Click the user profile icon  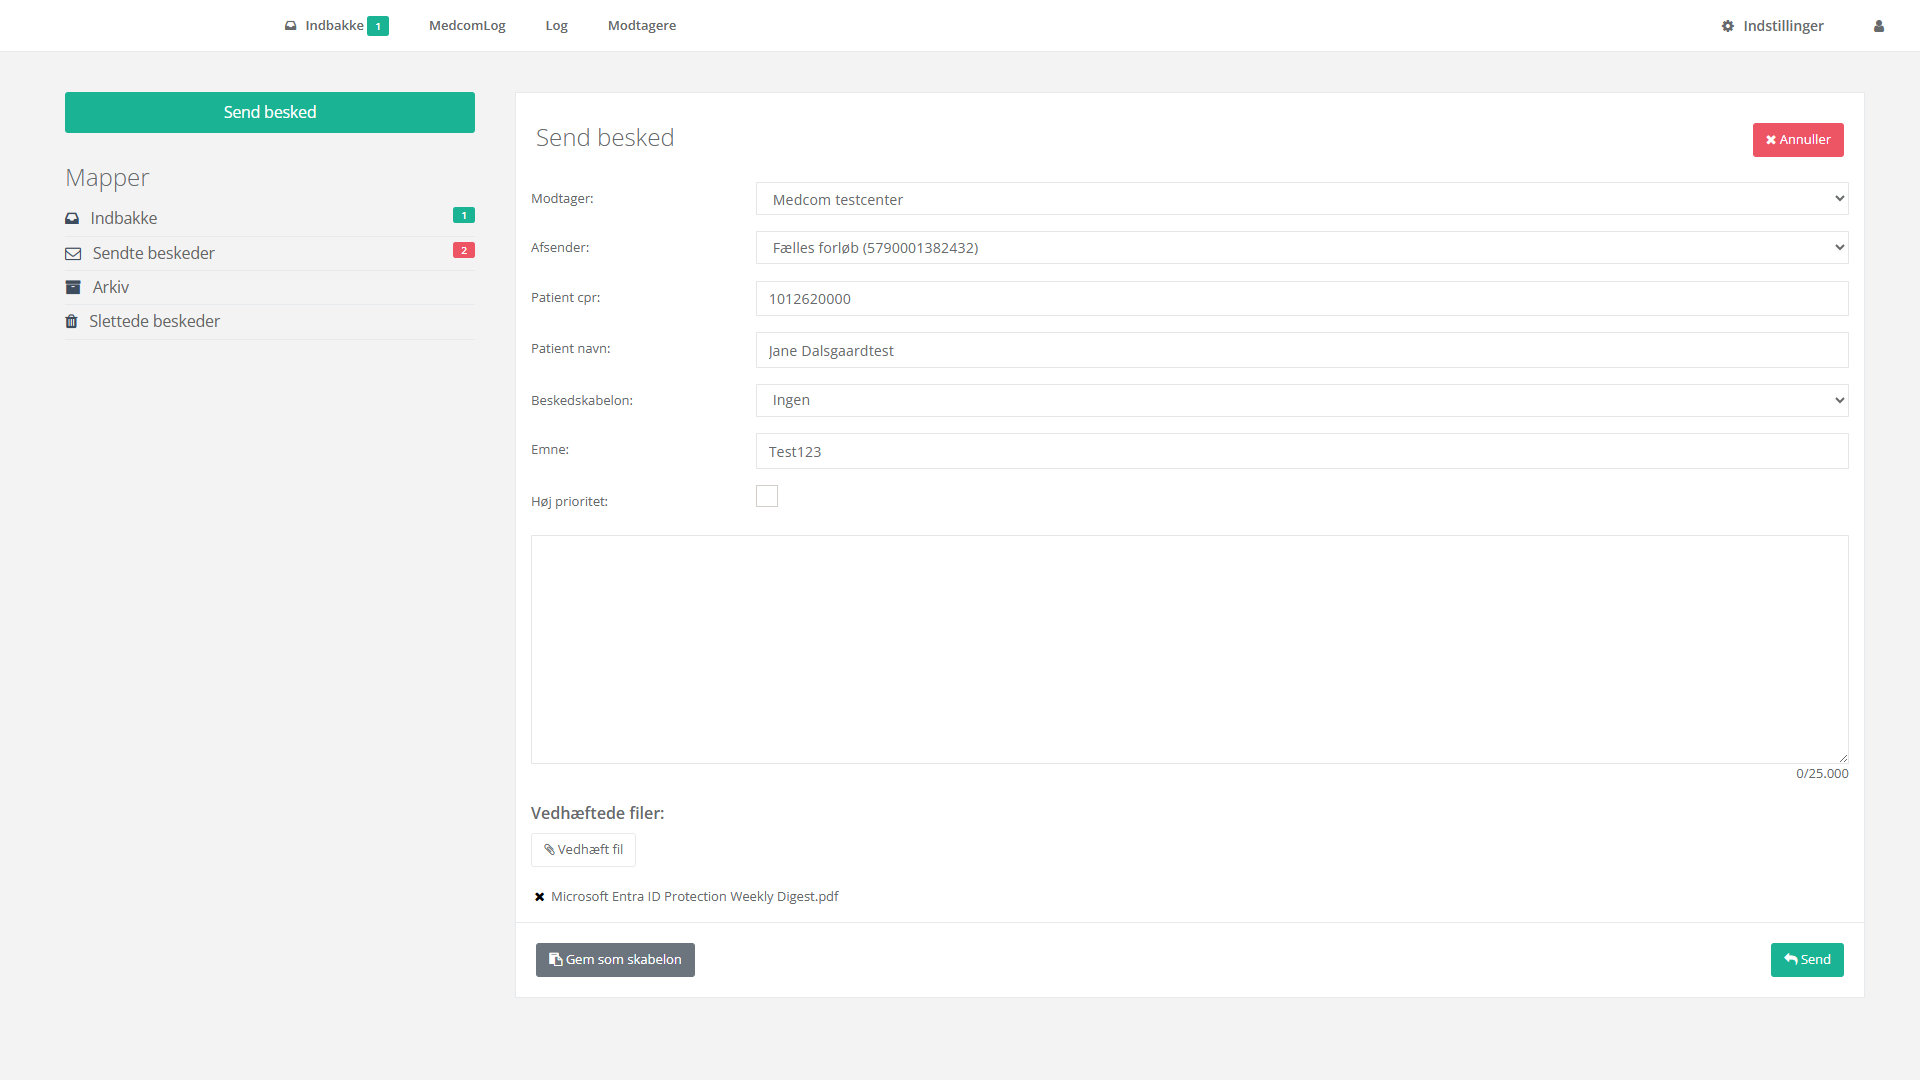pyautogui.click(x=1878, y=26)
